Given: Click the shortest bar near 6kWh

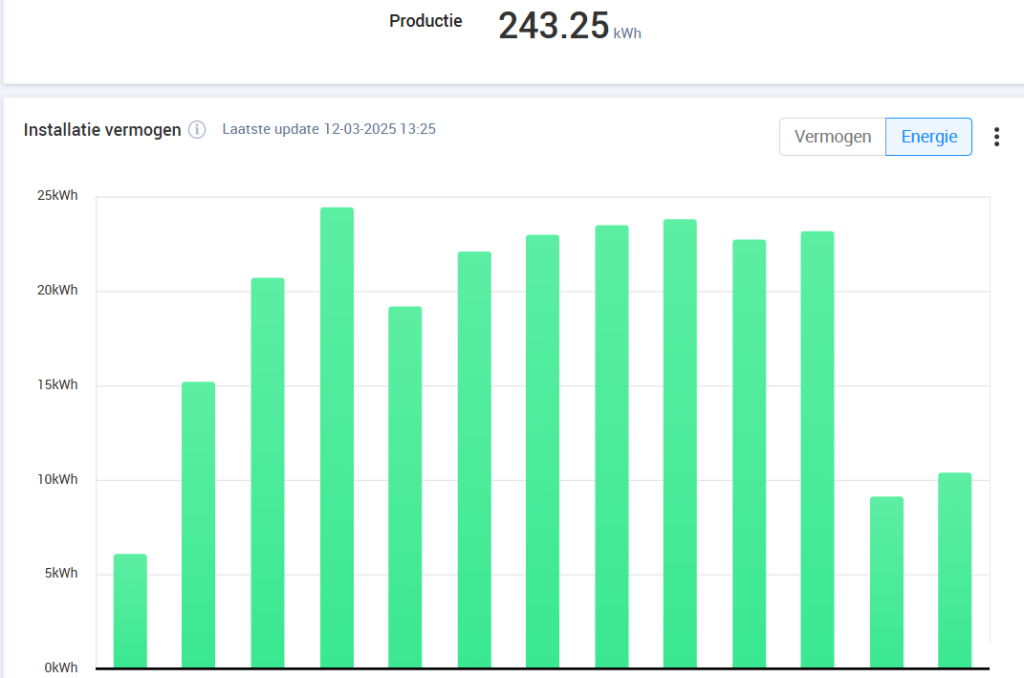Looking at the screenshot, I should (x=130, y=611).
